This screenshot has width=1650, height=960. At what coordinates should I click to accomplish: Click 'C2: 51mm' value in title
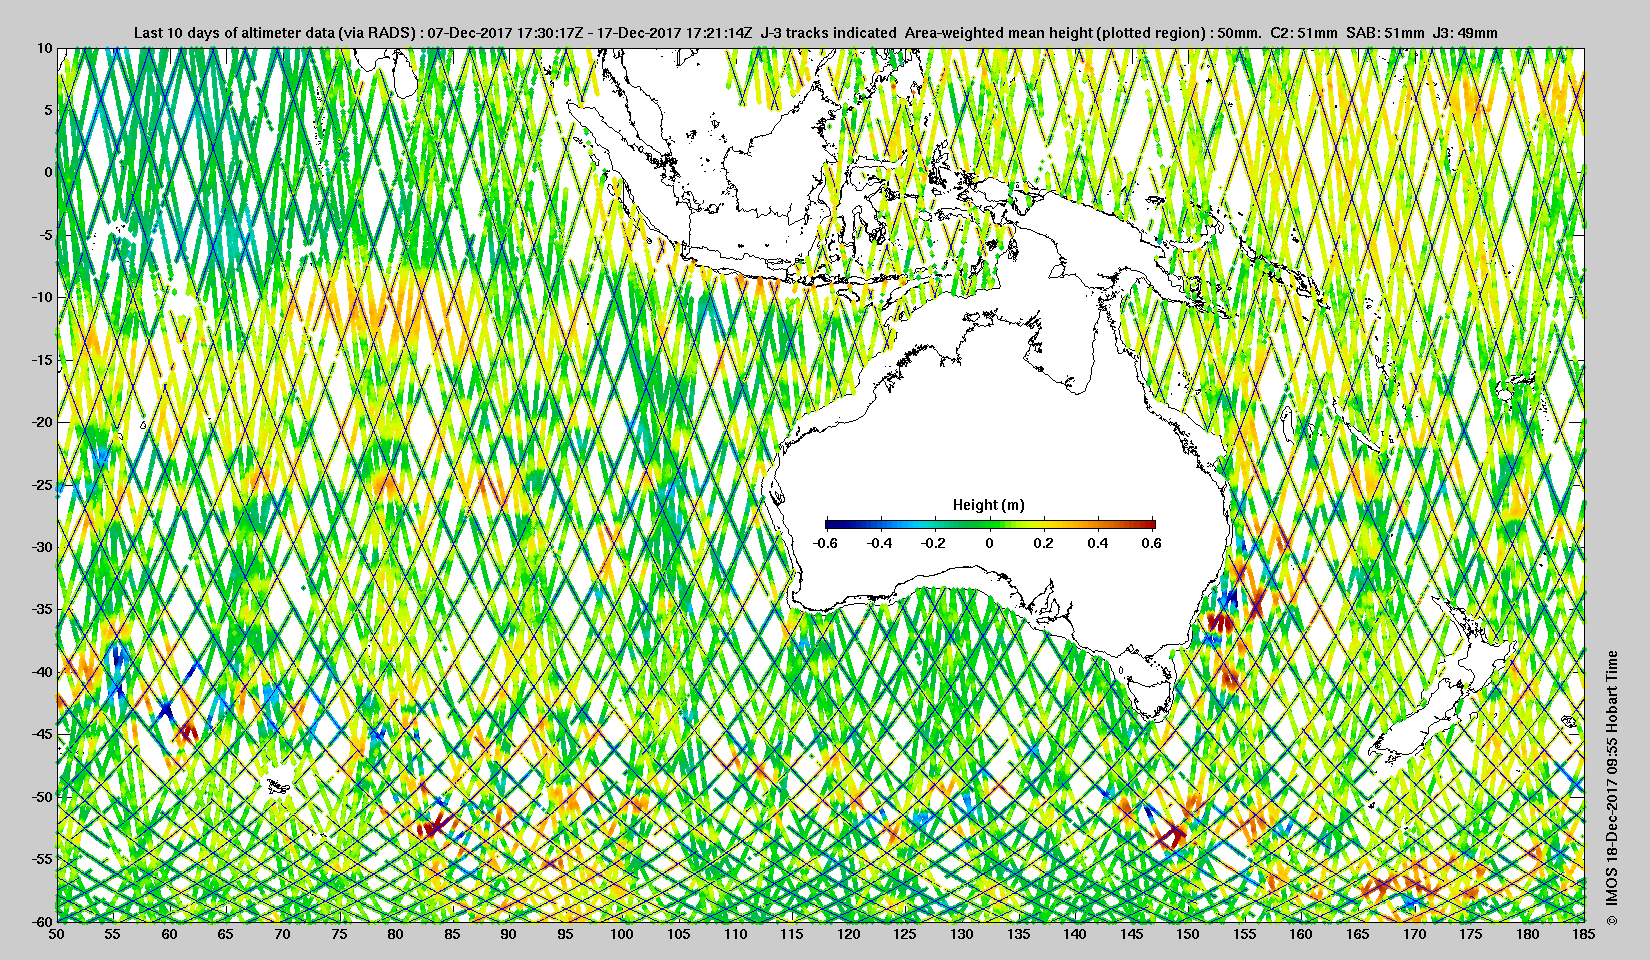click(x=1303, y=33)
